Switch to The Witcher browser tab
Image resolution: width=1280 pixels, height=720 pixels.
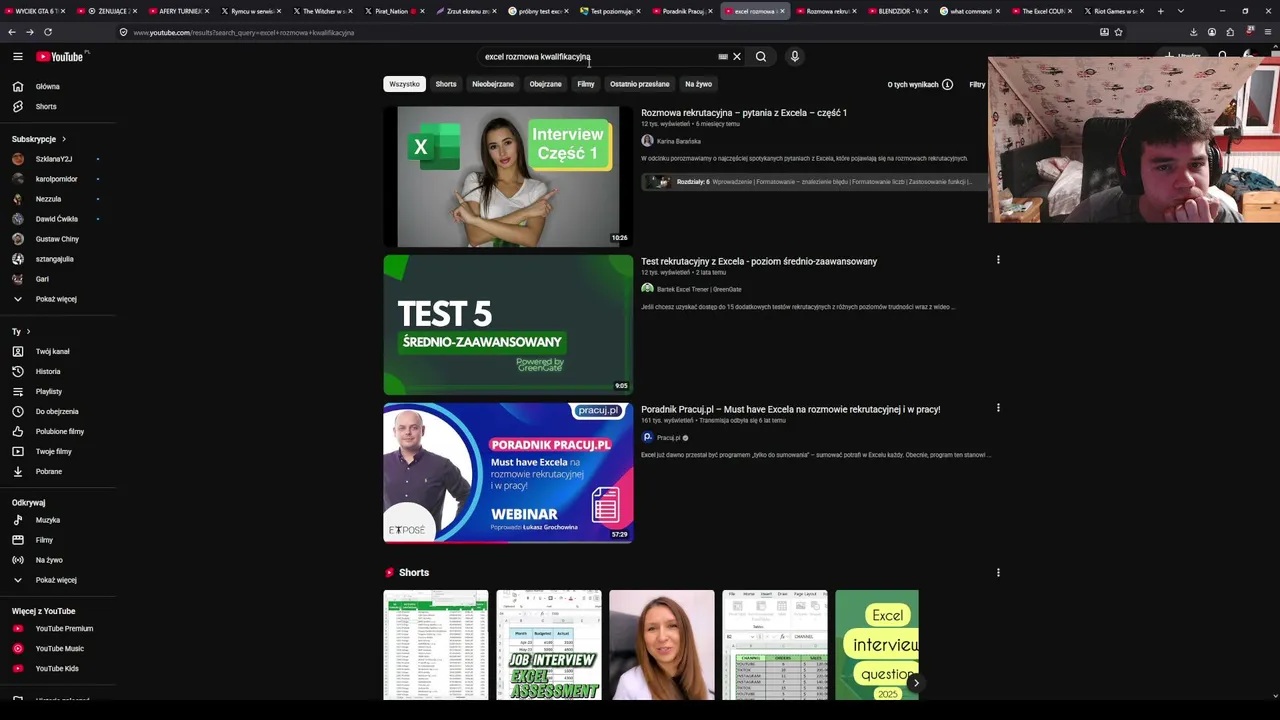[324, 11]
